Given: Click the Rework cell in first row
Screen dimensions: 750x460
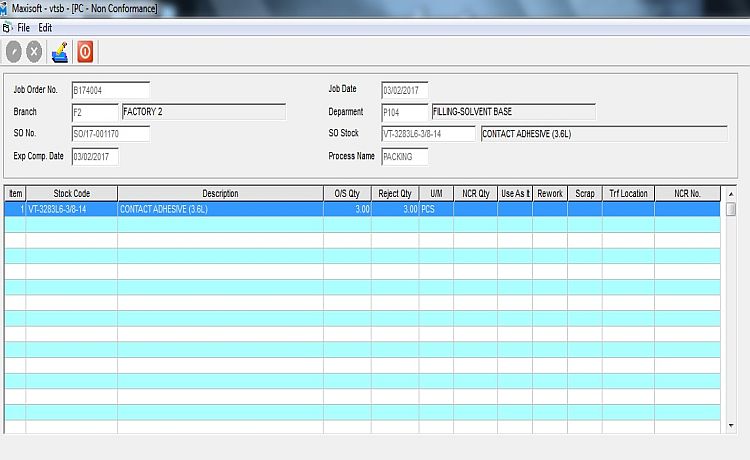Looking at the screenshot, I should point(550,210).
